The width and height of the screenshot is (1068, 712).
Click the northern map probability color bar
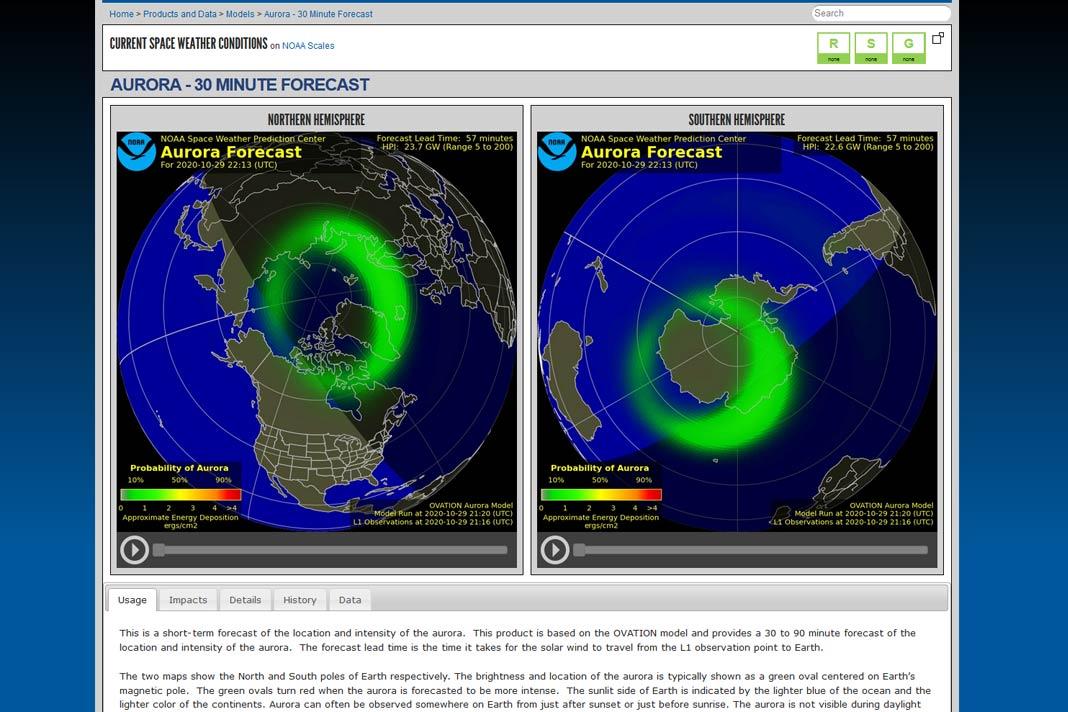(x=180, y=495)
